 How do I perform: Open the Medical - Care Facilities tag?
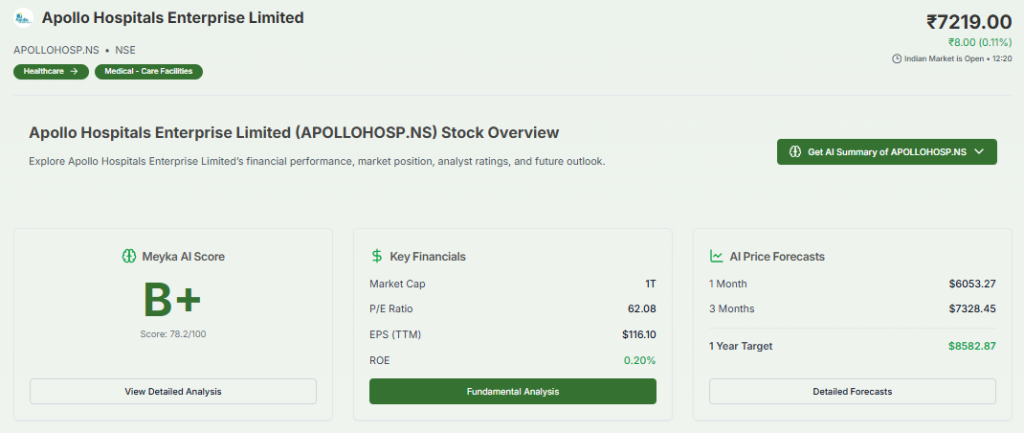pyautogui.click(x=149, y=71)
